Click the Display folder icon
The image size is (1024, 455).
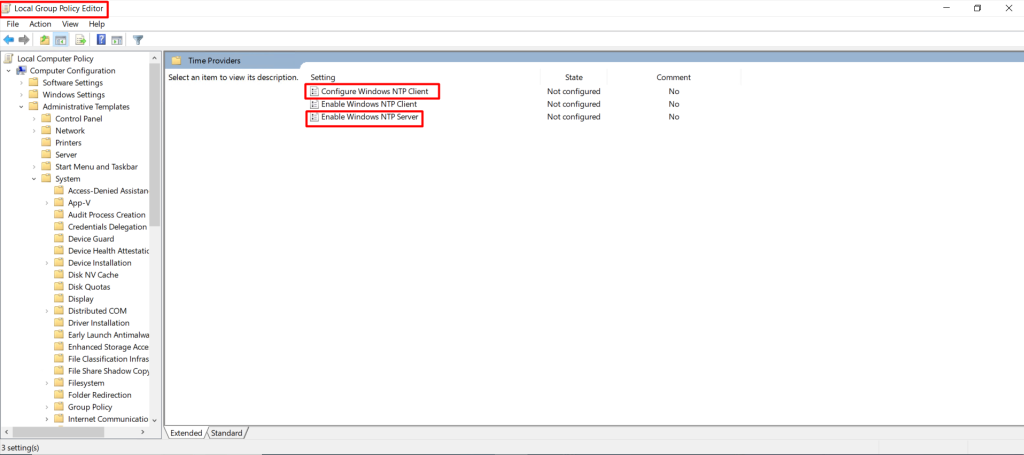pyautogui.click(x=59, y=299)
